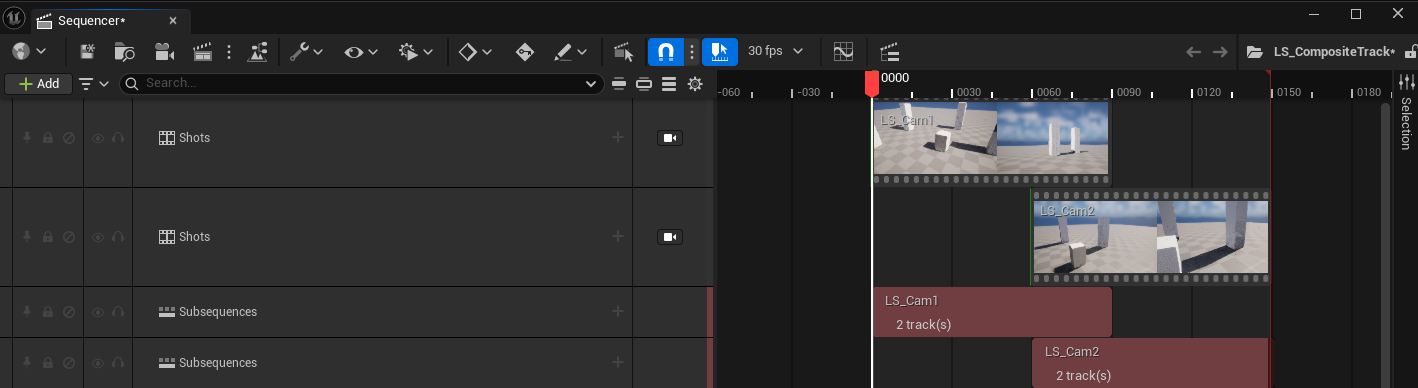Toggle camera lock on LS_Cam2 Shots track
This screenshot has height=388, width=1418.
pos(670,237)
